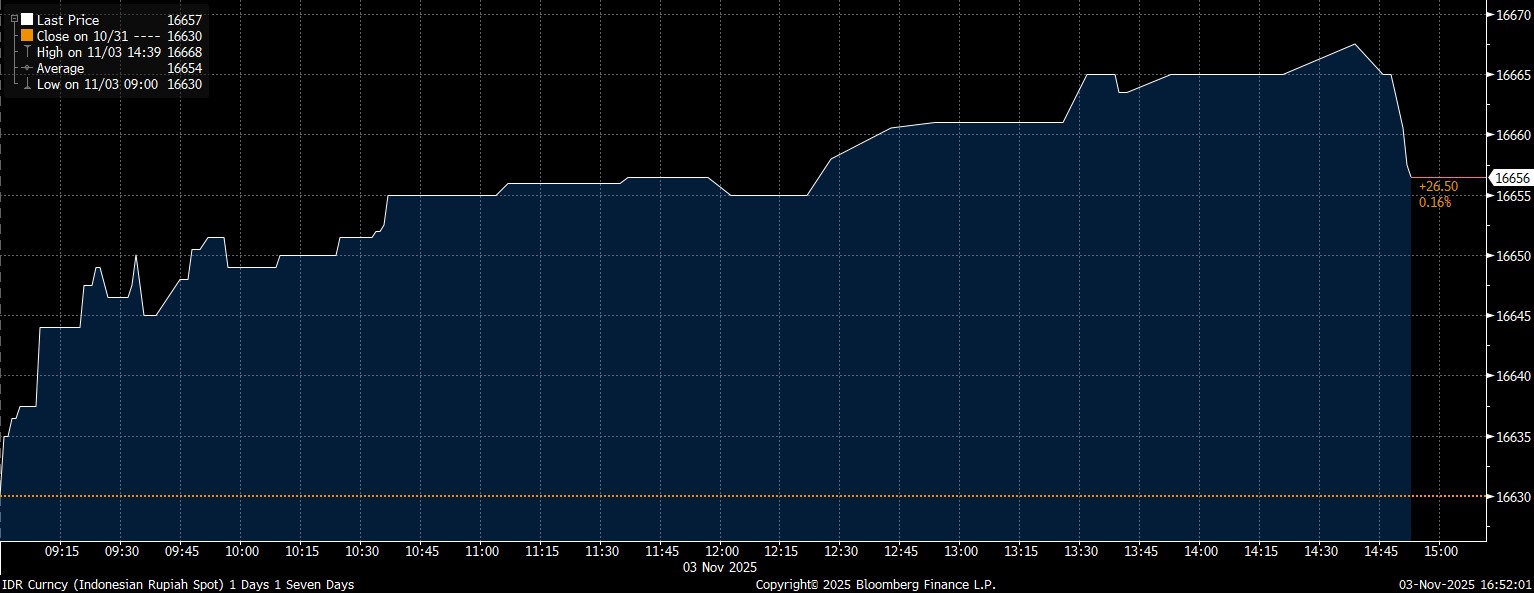Click the Last Price legend label
Image resolution: width=1534 pixels, height=593 pixels.
click(x=68, y=20)
